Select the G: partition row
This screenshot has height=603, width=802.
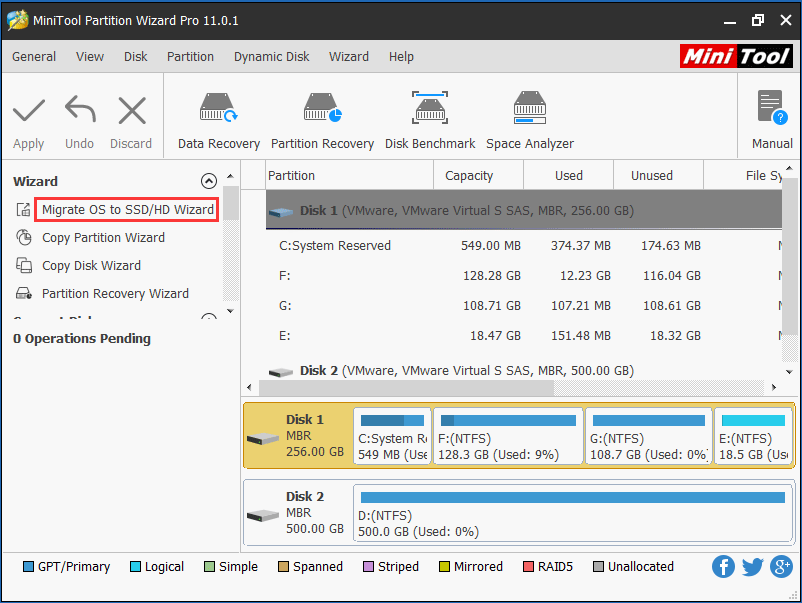(x=524, y=306)
